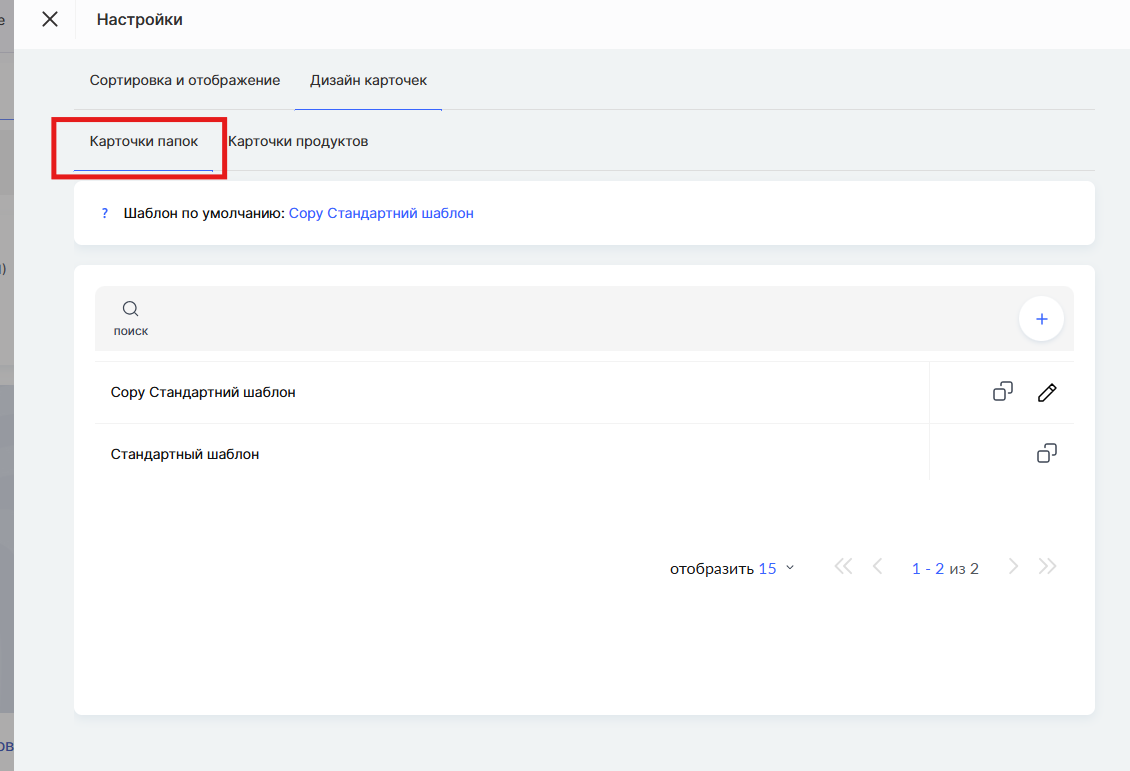Image resolution: width=1130 pixels, height=771 pixels.
Task: Go to next page of templates
Action: click(1013, 567)
